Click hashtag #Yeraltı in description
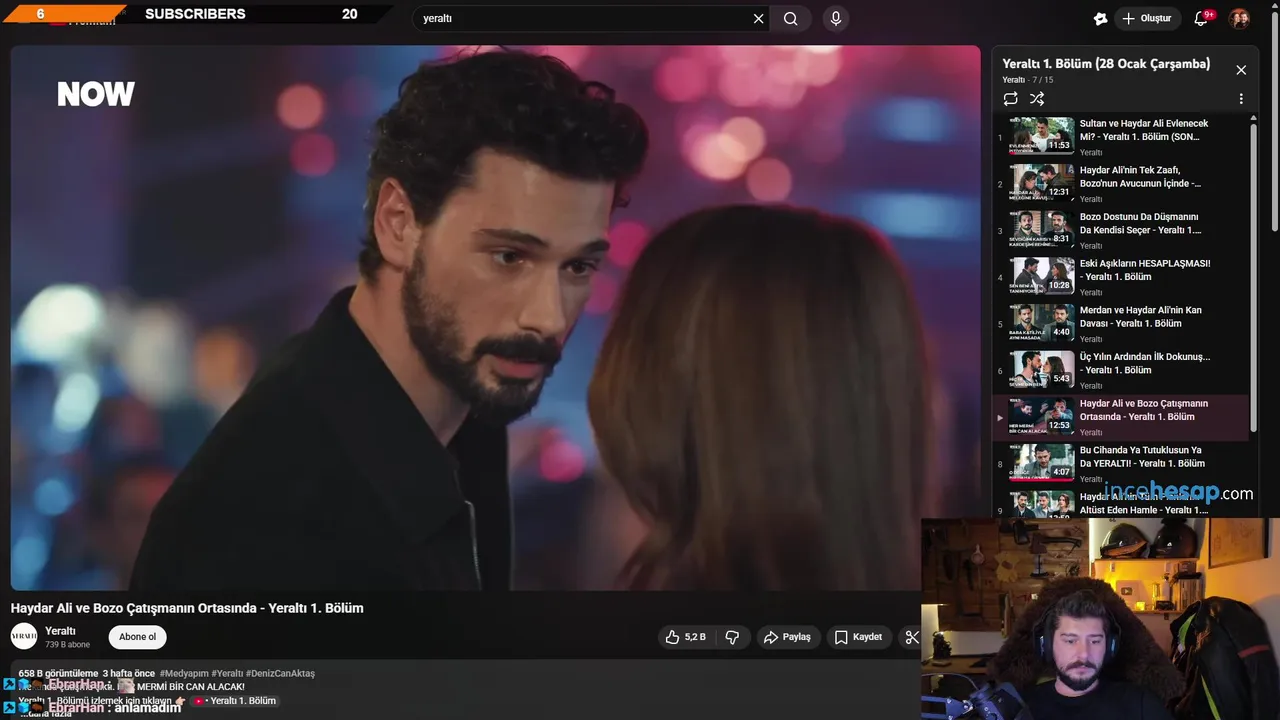Image resolution: width=1280 pixels, height=720 pixels. pos(228,674)
